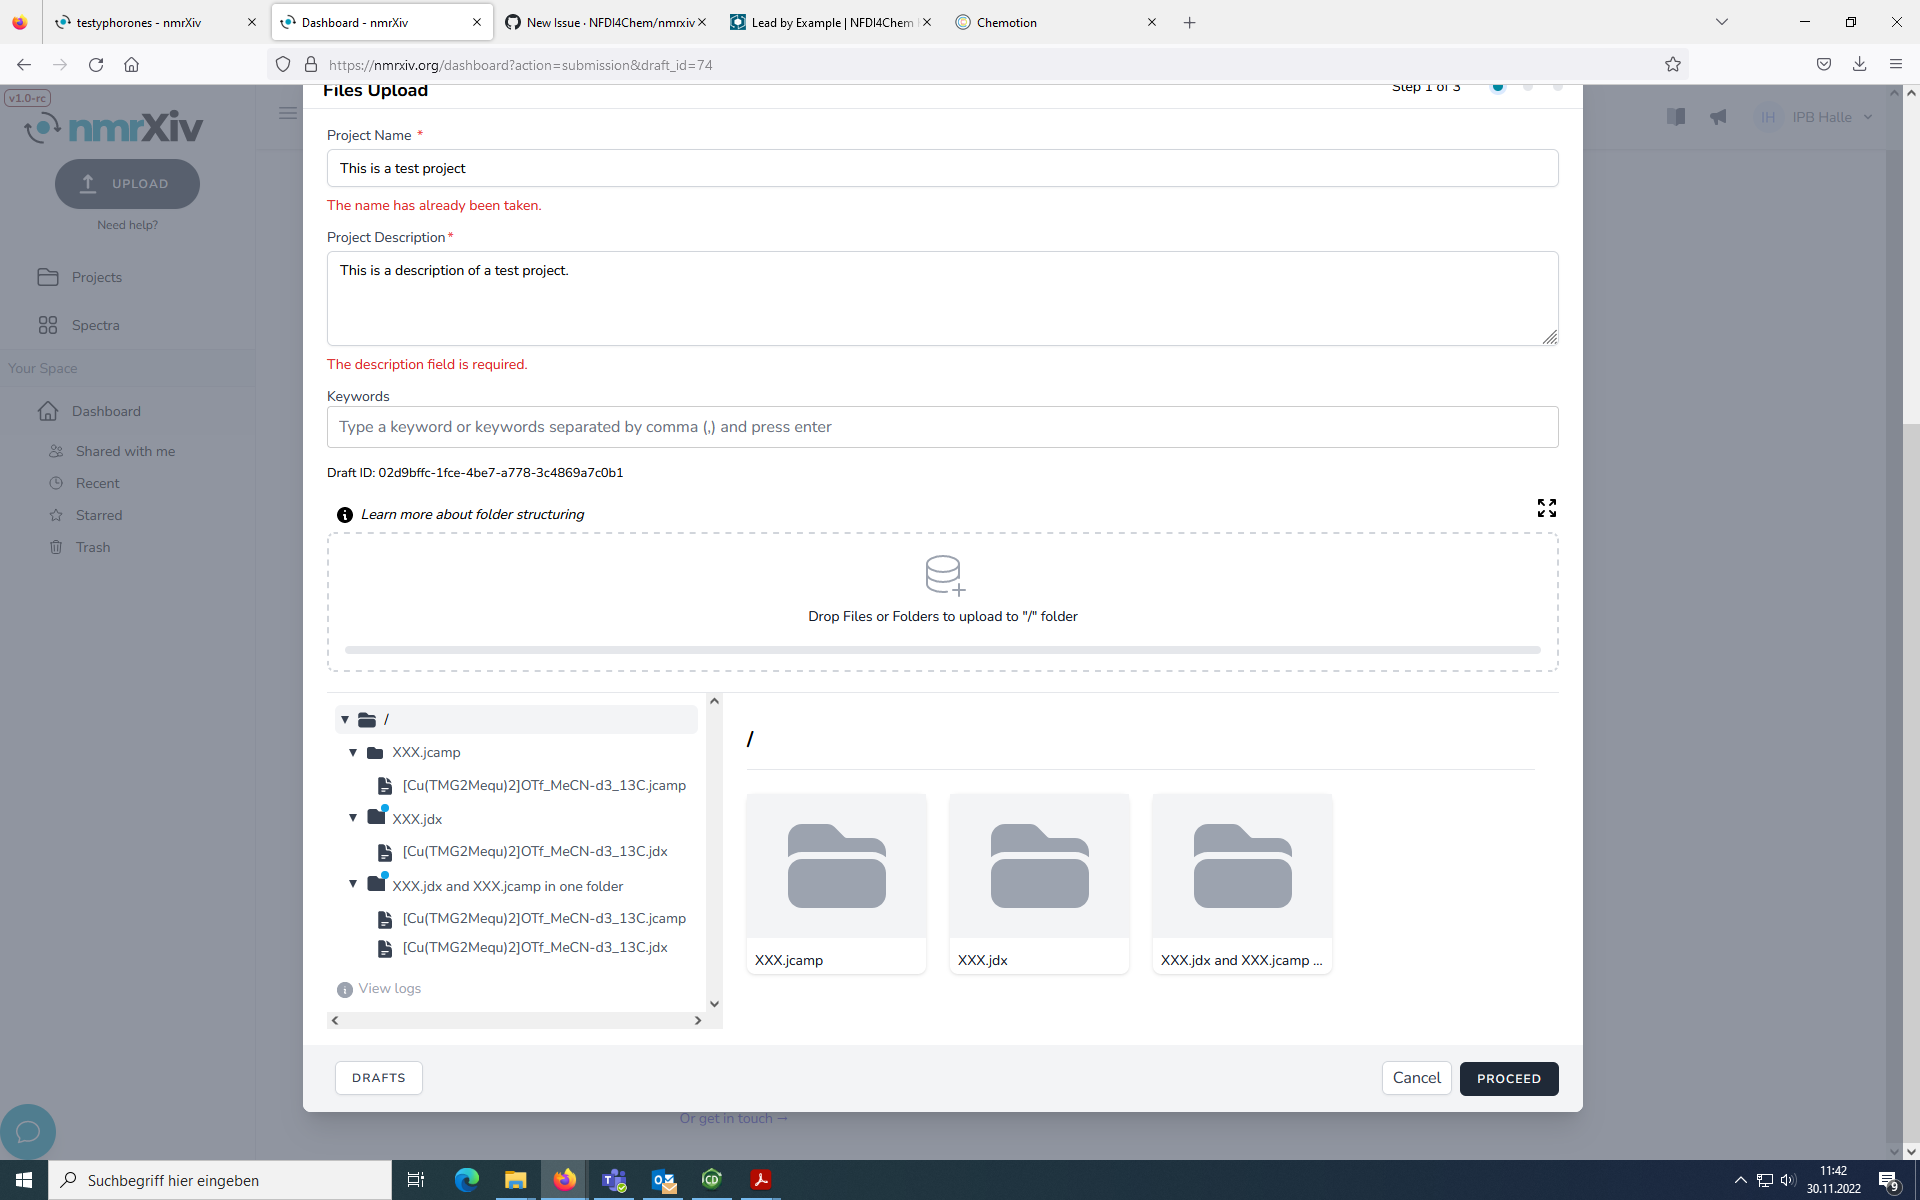
Task: Select the Dashboard menu entry
Action: pyautogui.click(x=105, y=411)
